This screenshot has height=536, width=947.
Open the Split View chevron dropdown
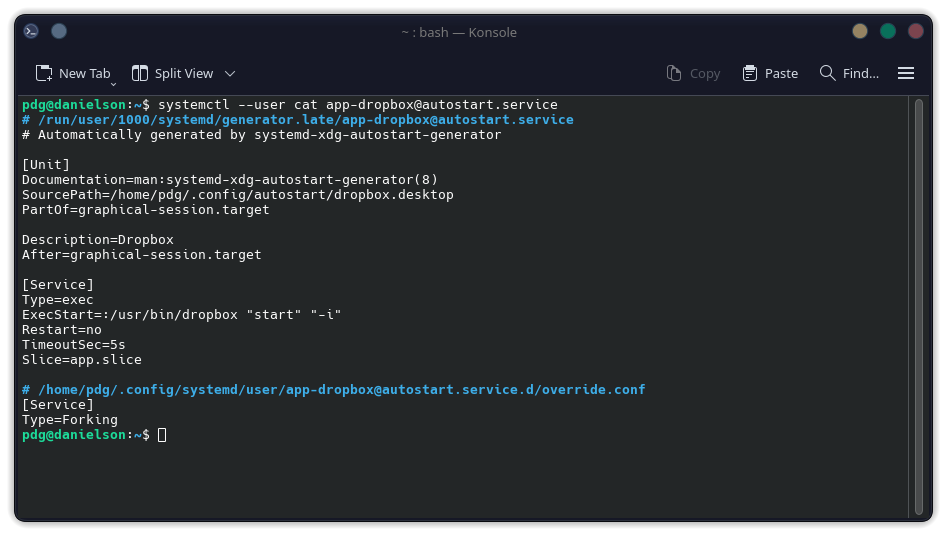click(x=230, y=73)
